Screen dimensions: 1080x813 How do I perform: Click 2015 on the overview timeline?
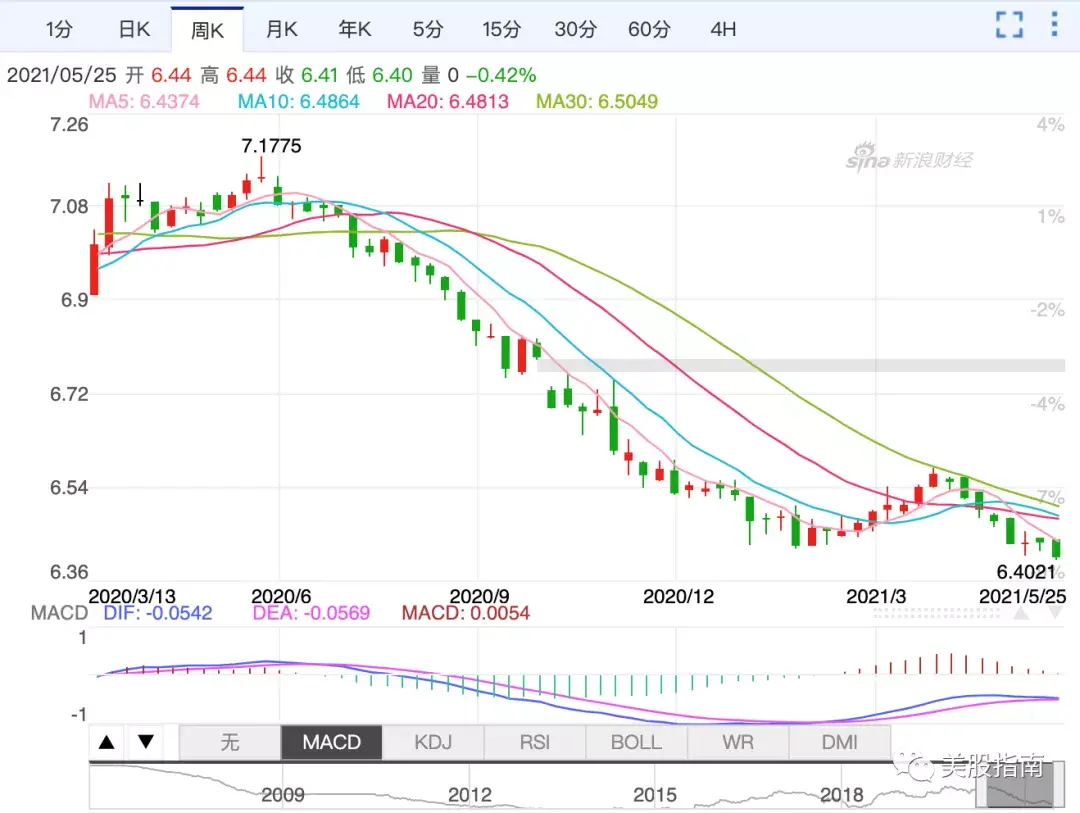point(655,795)
